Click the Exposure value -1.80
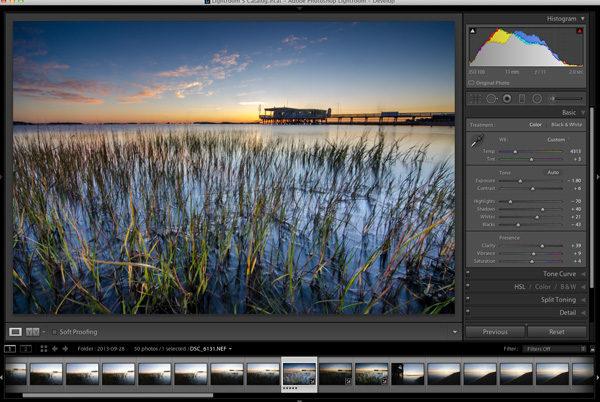The image size is (600, 402). [574, 180]
